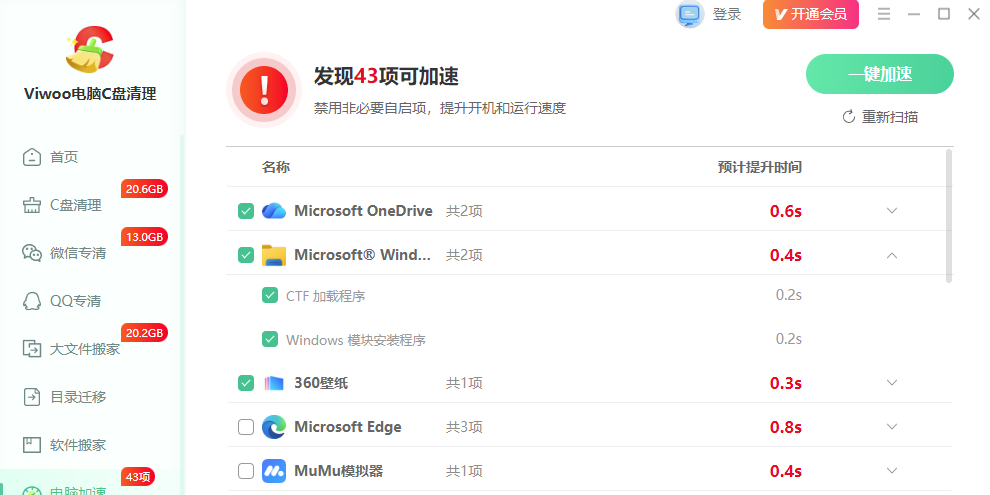
Task: Click the rescan refresh icon
Action: (x=849, y=117)
